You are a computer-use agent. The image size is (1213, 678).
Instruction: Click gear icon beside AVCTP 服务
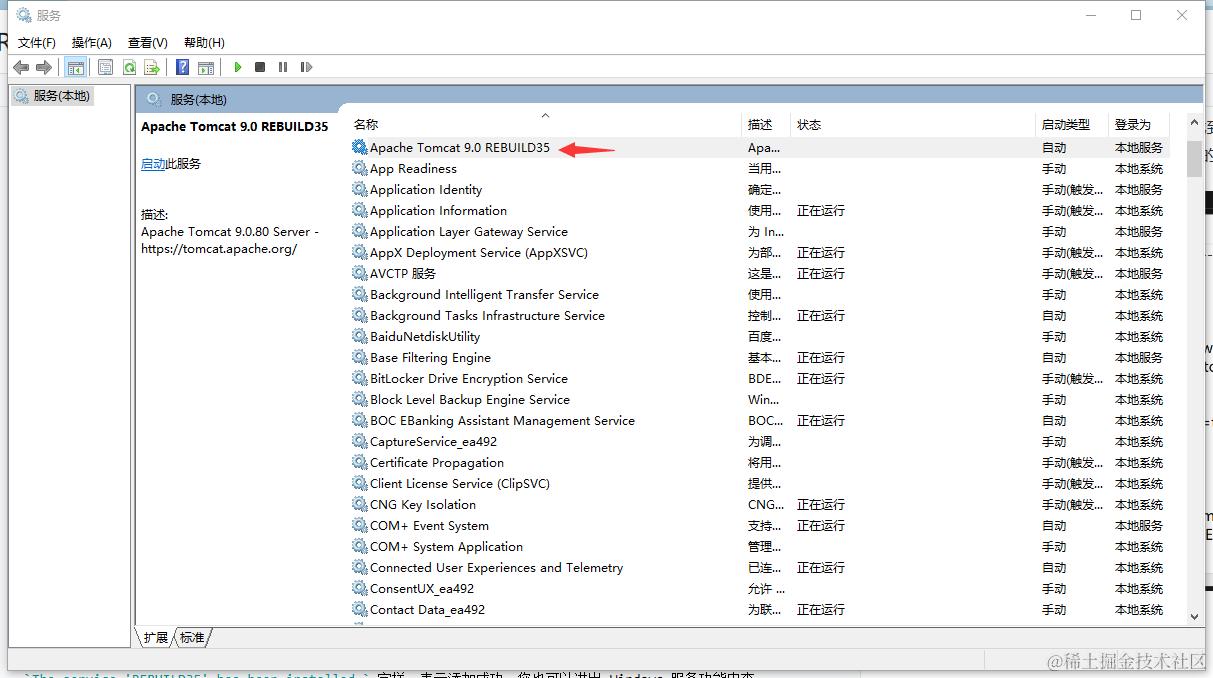[360, 273]
